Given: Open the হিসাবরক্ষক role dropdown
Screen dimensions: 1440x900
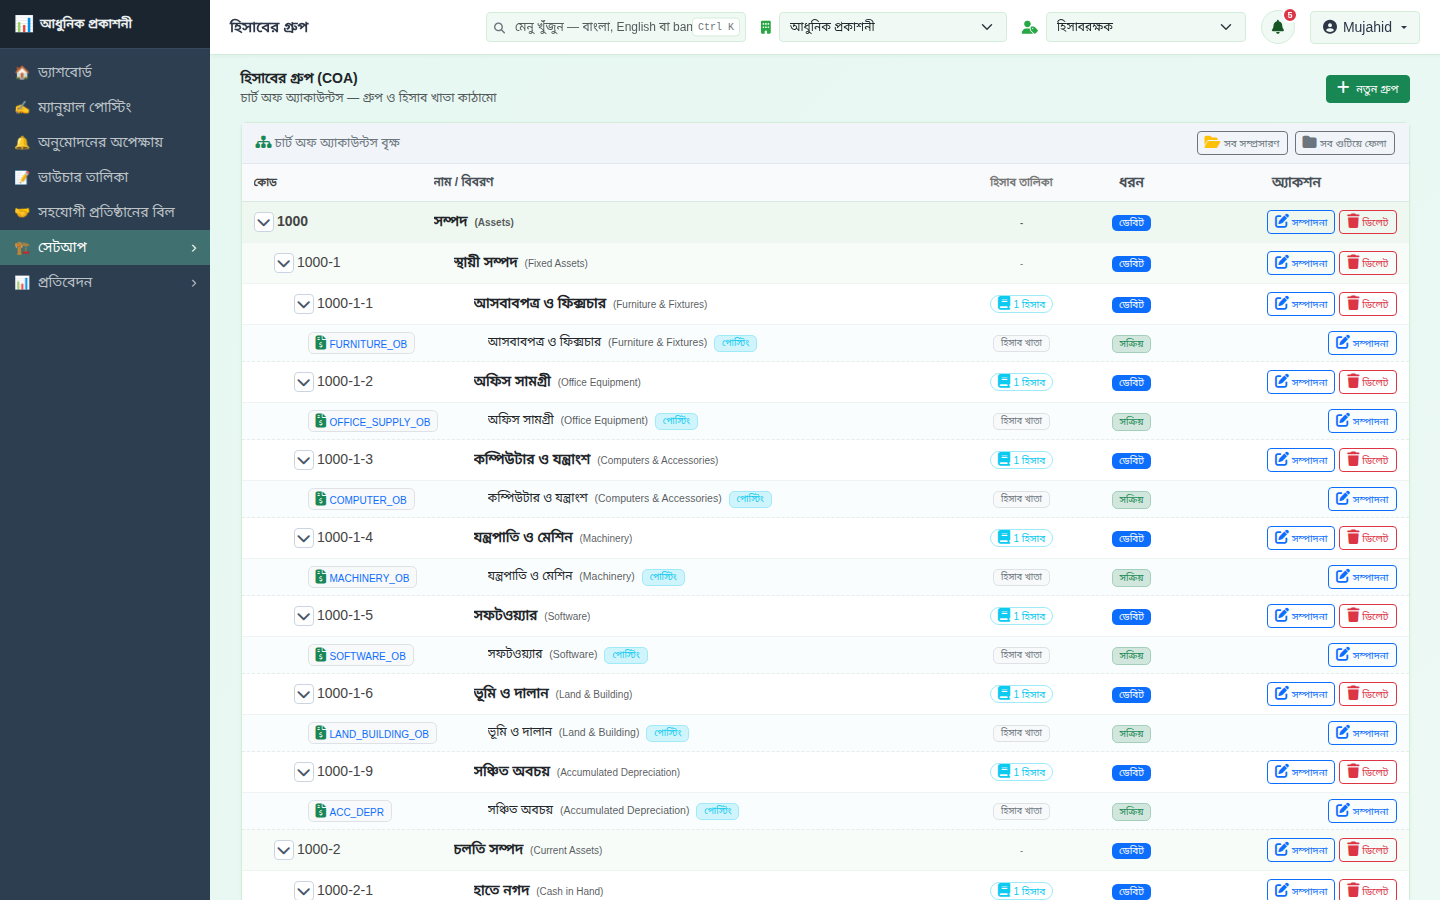Looking at the screenshot, I should [x=1146, y=27].
